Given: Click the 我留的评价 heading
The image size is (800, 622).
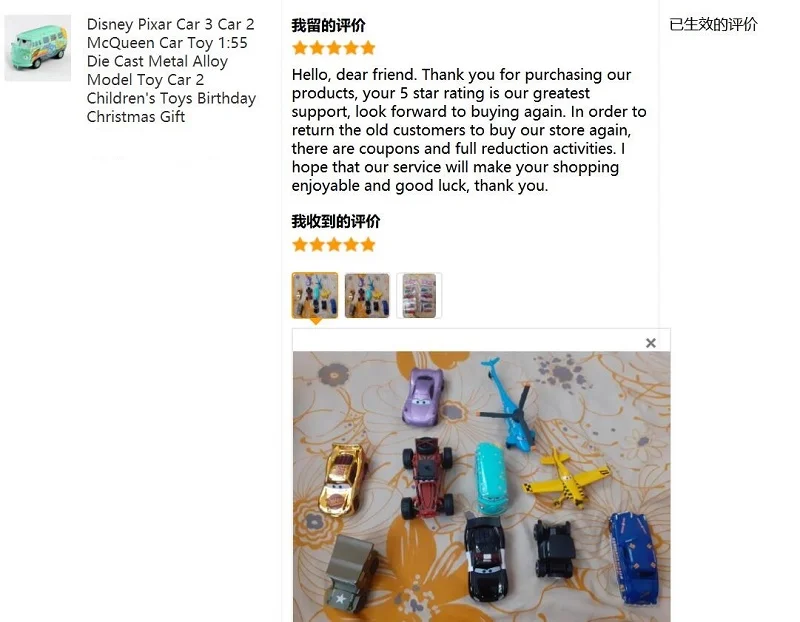Looking at the screenshot, I should pyautogui.click(x=328, y=26).
